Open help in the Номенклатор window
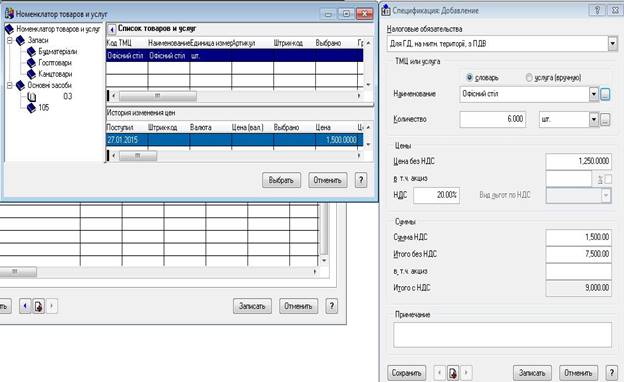 tap(361, 180)
